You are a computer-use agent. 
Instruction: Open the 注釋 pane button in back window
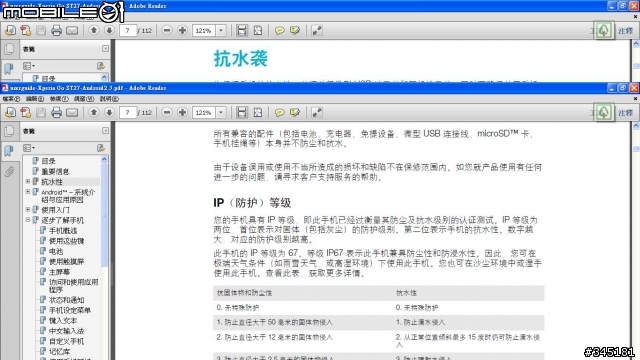coord(625,31)
